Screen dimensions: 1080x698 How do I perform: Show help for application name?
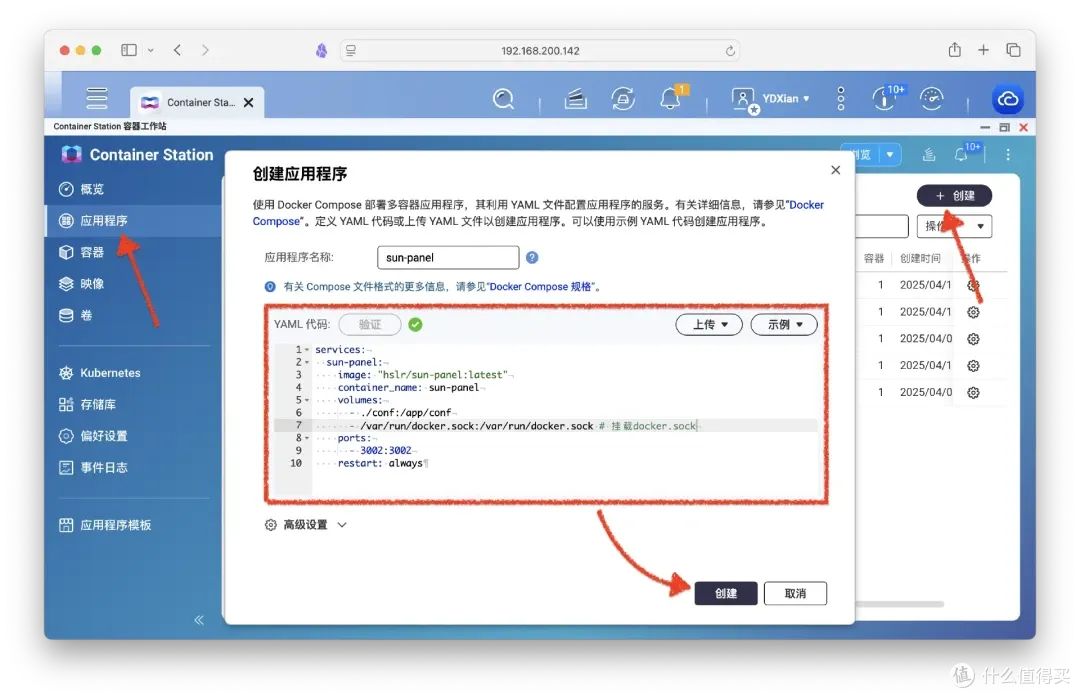tap(532, 257)
